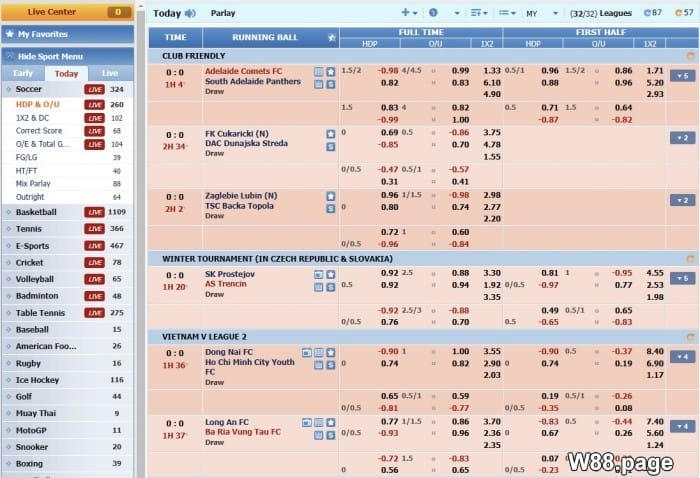700x478 pixels.
Task: Open the MY odds type dropdown
Action: [542, 13]
